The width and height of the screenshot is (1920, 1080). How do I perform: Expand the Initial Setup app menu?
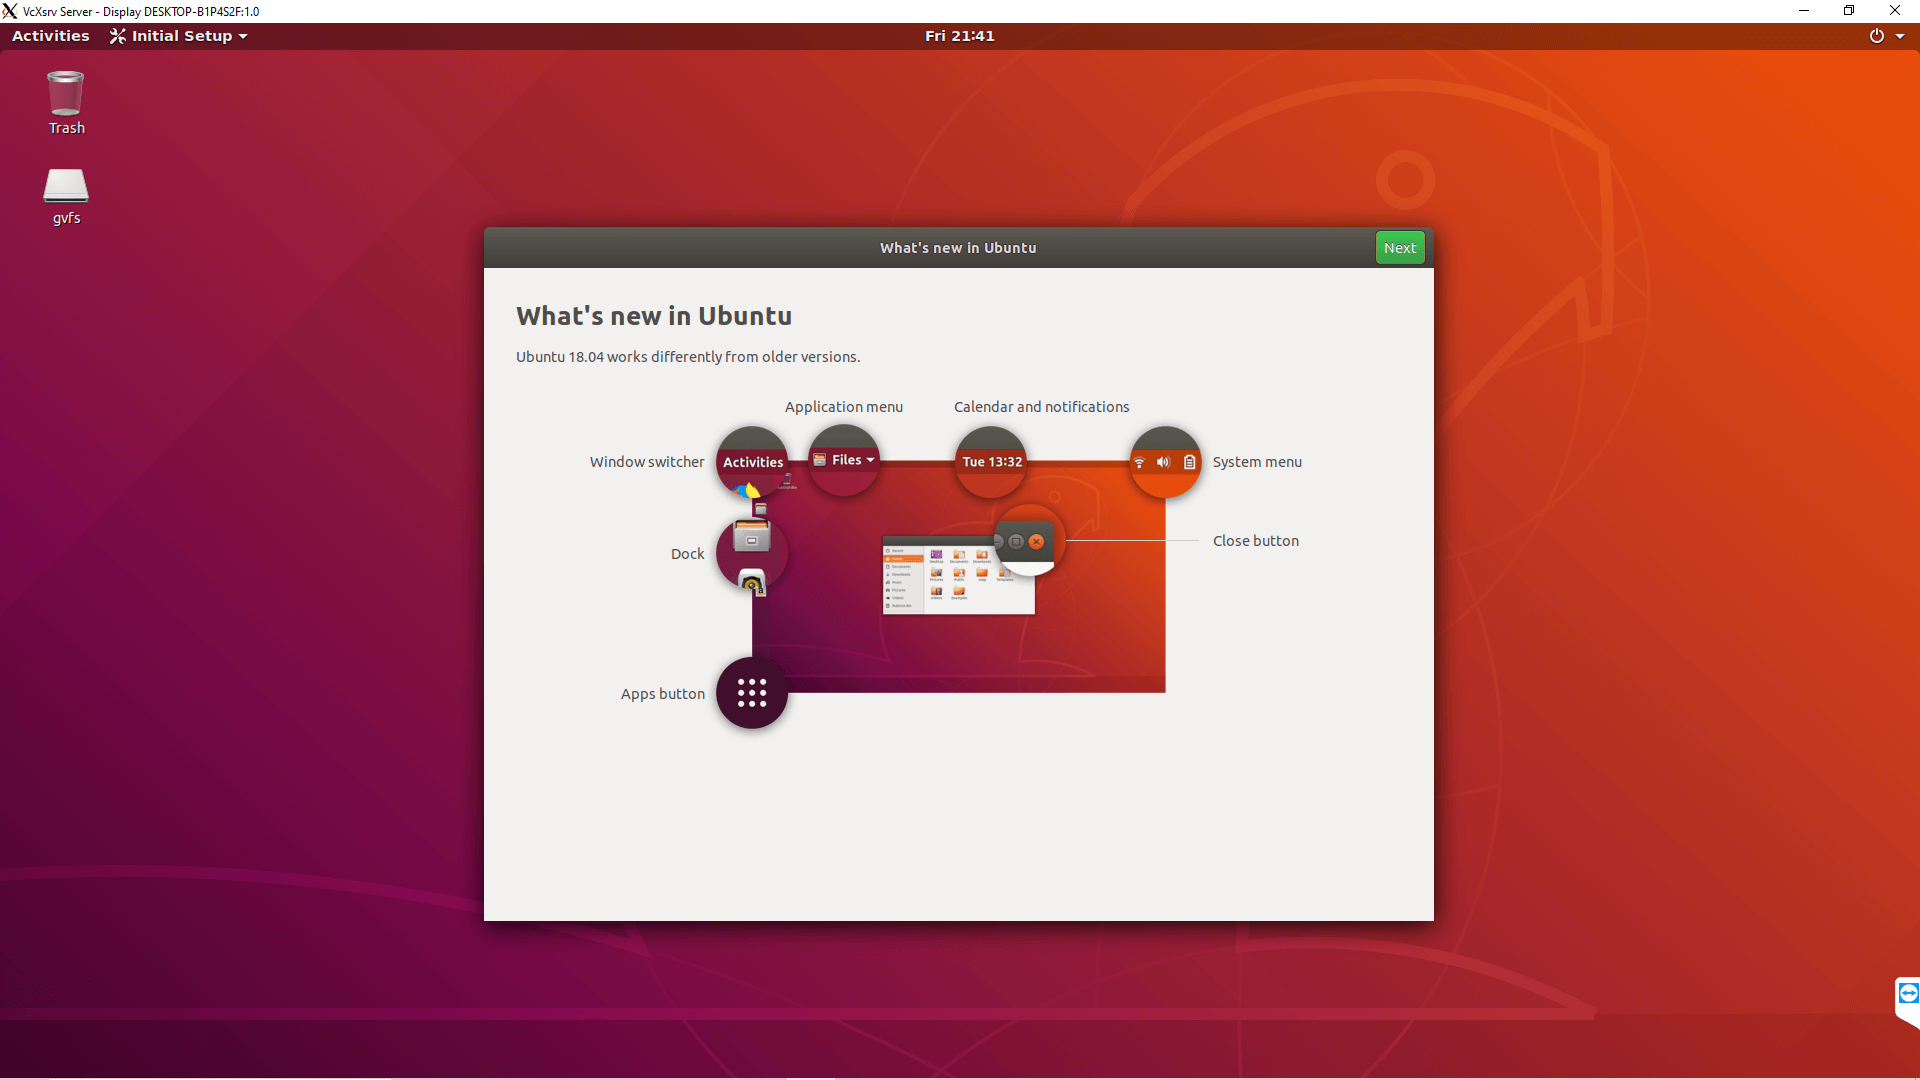[179, 36]
